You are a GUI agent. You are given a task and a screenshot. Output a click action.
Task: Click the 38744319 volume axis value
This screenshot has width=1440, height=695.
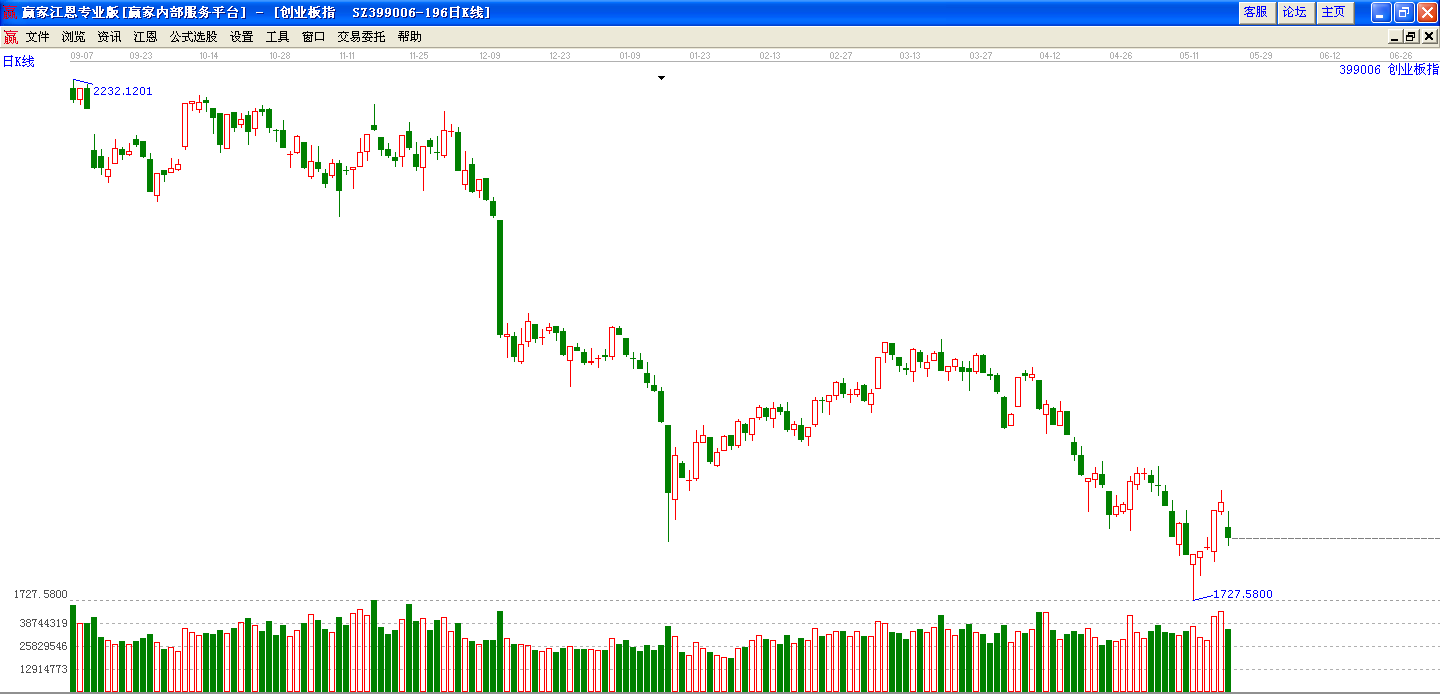(44, 623)
